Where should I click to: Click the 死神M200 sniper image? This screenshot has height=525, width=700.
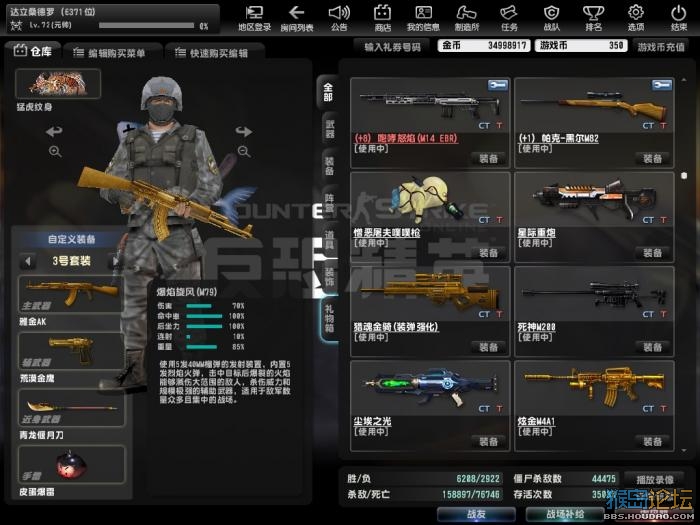594,293
